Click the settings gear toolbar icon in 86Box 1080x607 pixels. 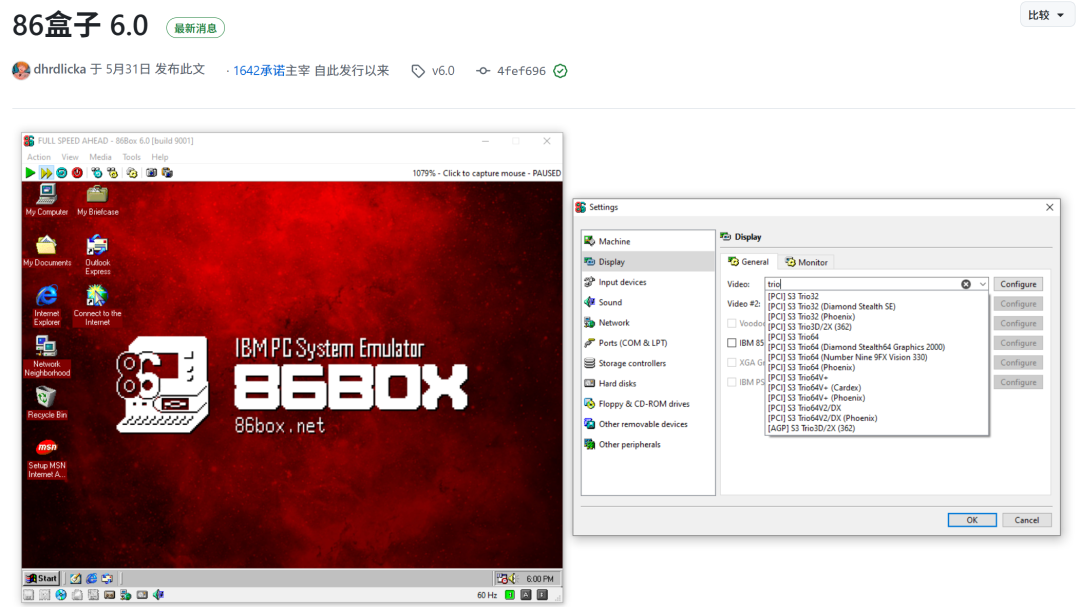pyautogui.click(x=132, y=173)
